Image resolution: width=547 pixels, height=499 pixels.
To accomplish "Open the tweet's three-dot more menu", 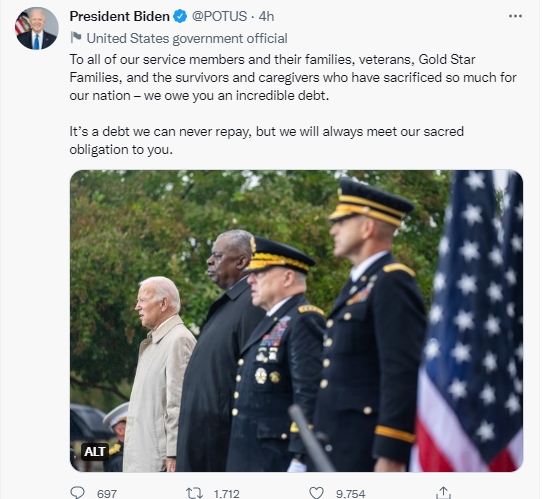I will 515,16.
